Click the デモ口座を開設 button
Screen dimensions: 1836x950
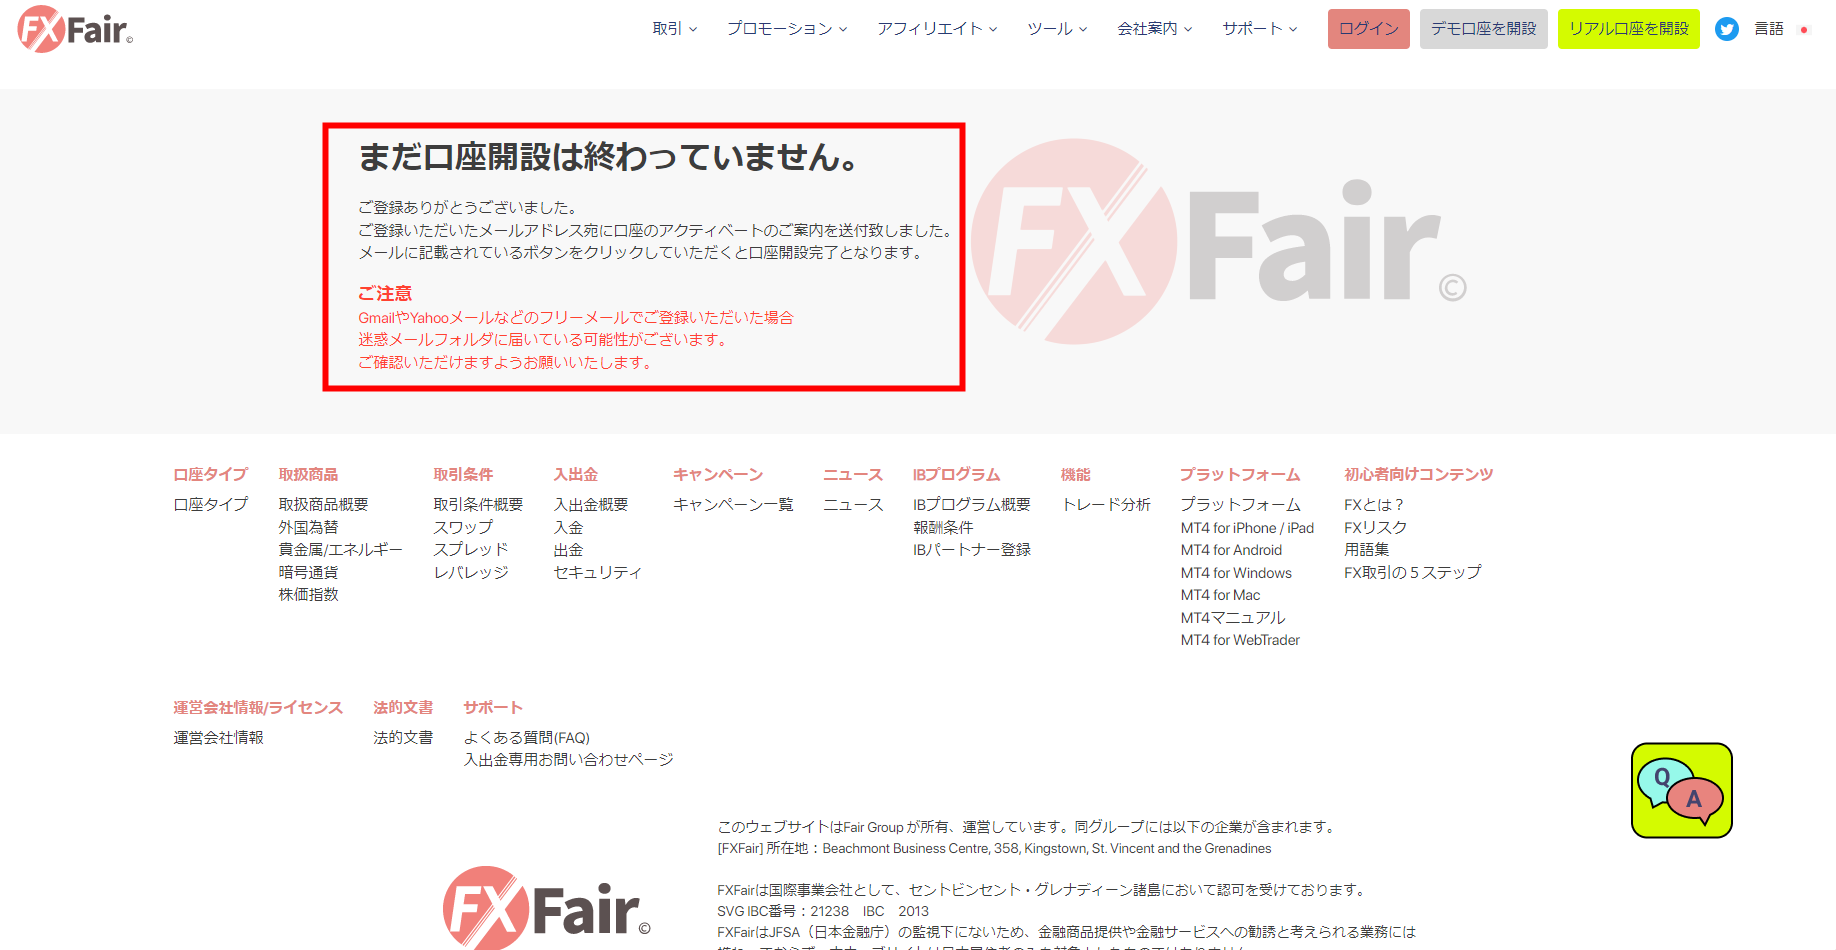tap(1484, 29)
